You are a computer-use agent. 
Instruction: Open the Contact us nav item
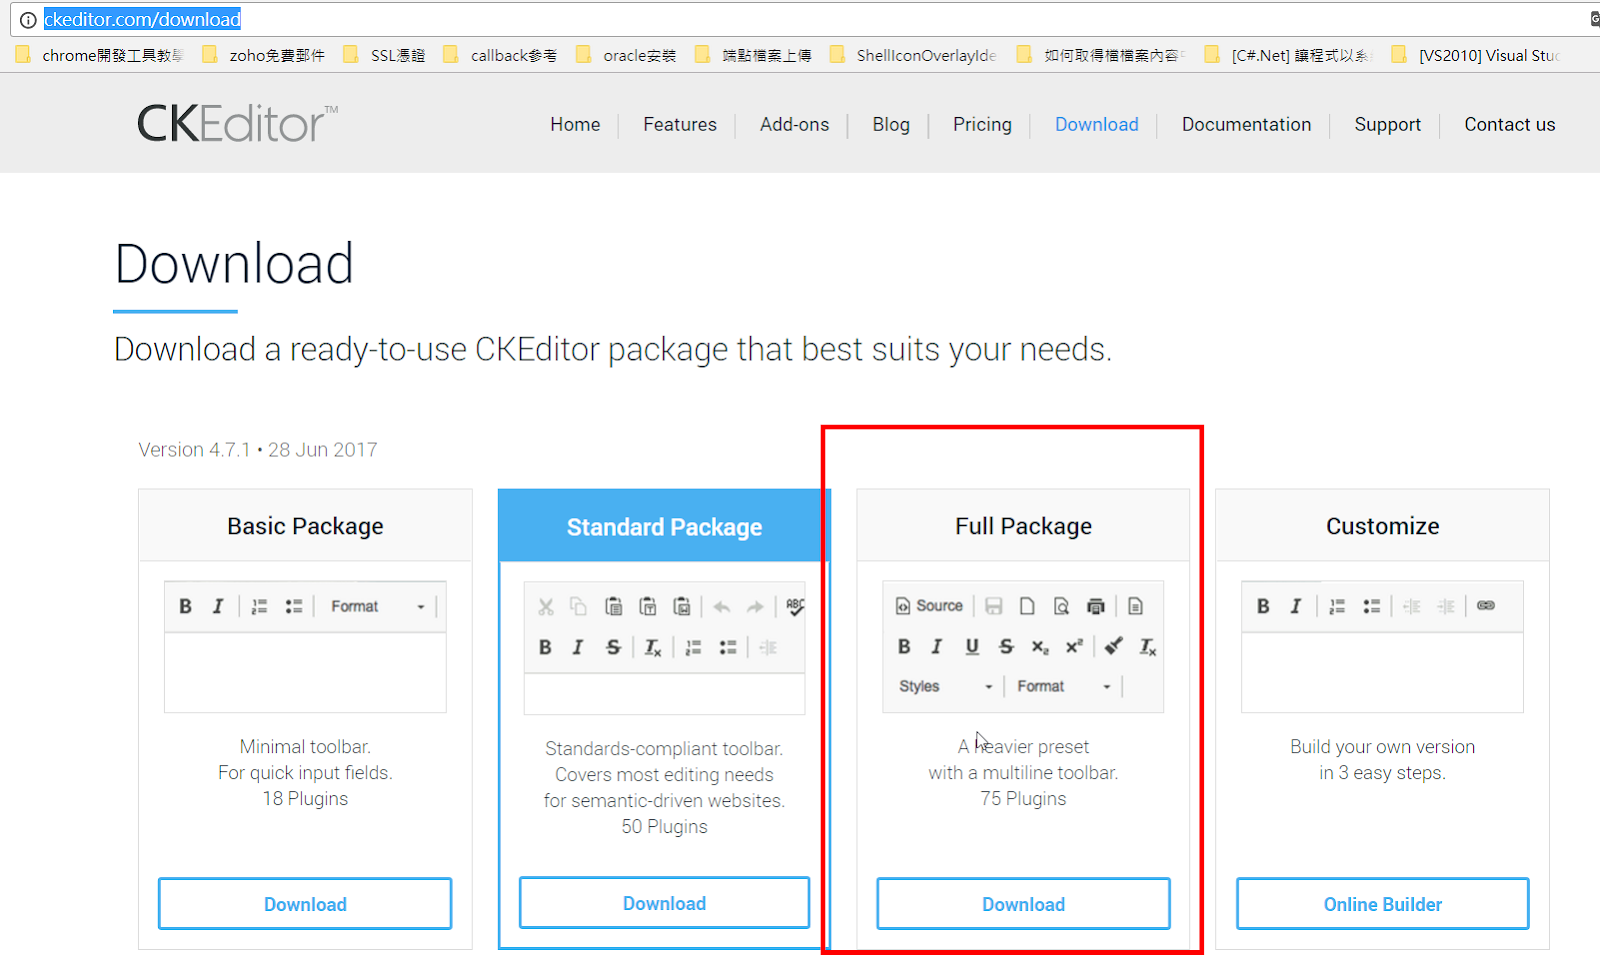click(1510, 124)
